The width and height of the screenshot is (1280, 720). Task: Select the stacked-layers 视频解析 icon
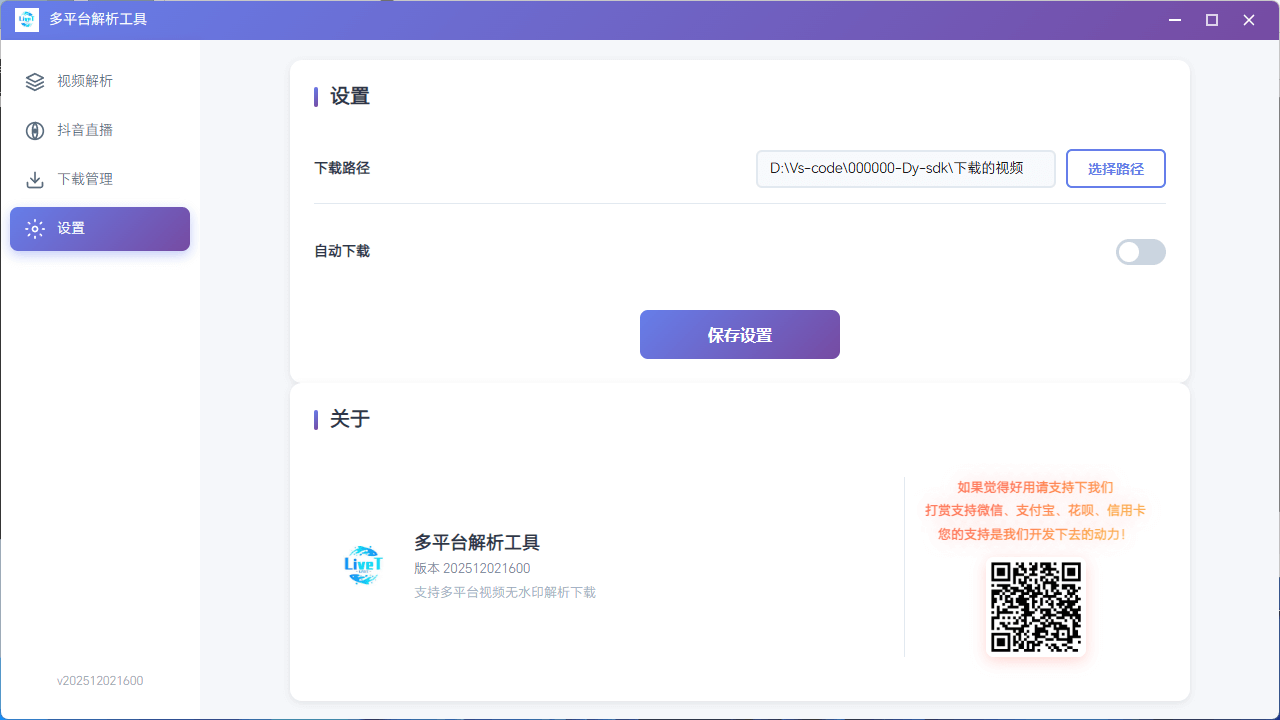(x=35, y=81)
